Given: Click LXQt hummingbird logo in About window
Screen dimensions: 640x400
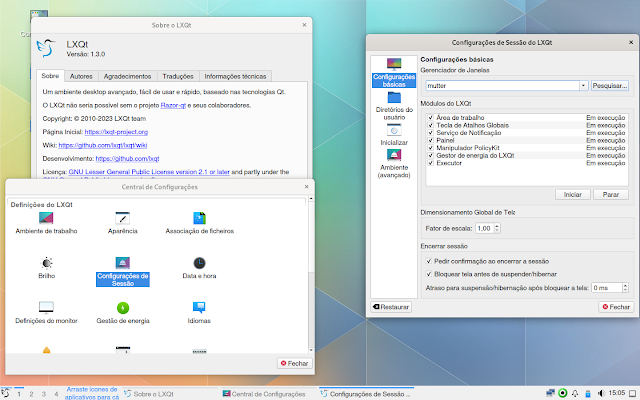Looking at the screenshot, I should click(46, 48).
